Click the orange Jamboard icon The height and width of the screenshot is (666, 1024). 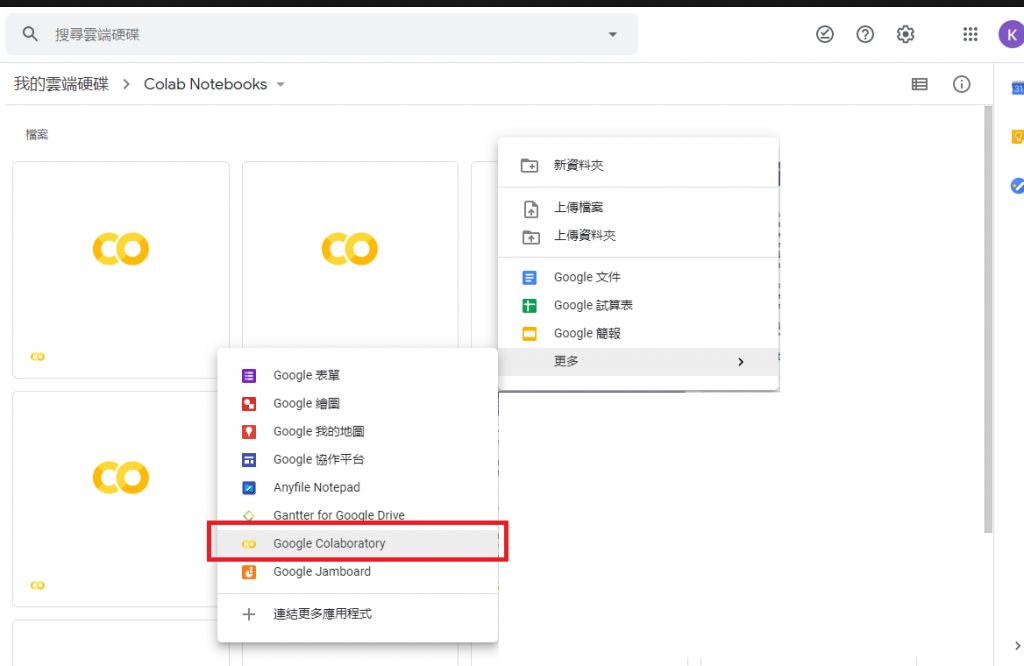249,572
